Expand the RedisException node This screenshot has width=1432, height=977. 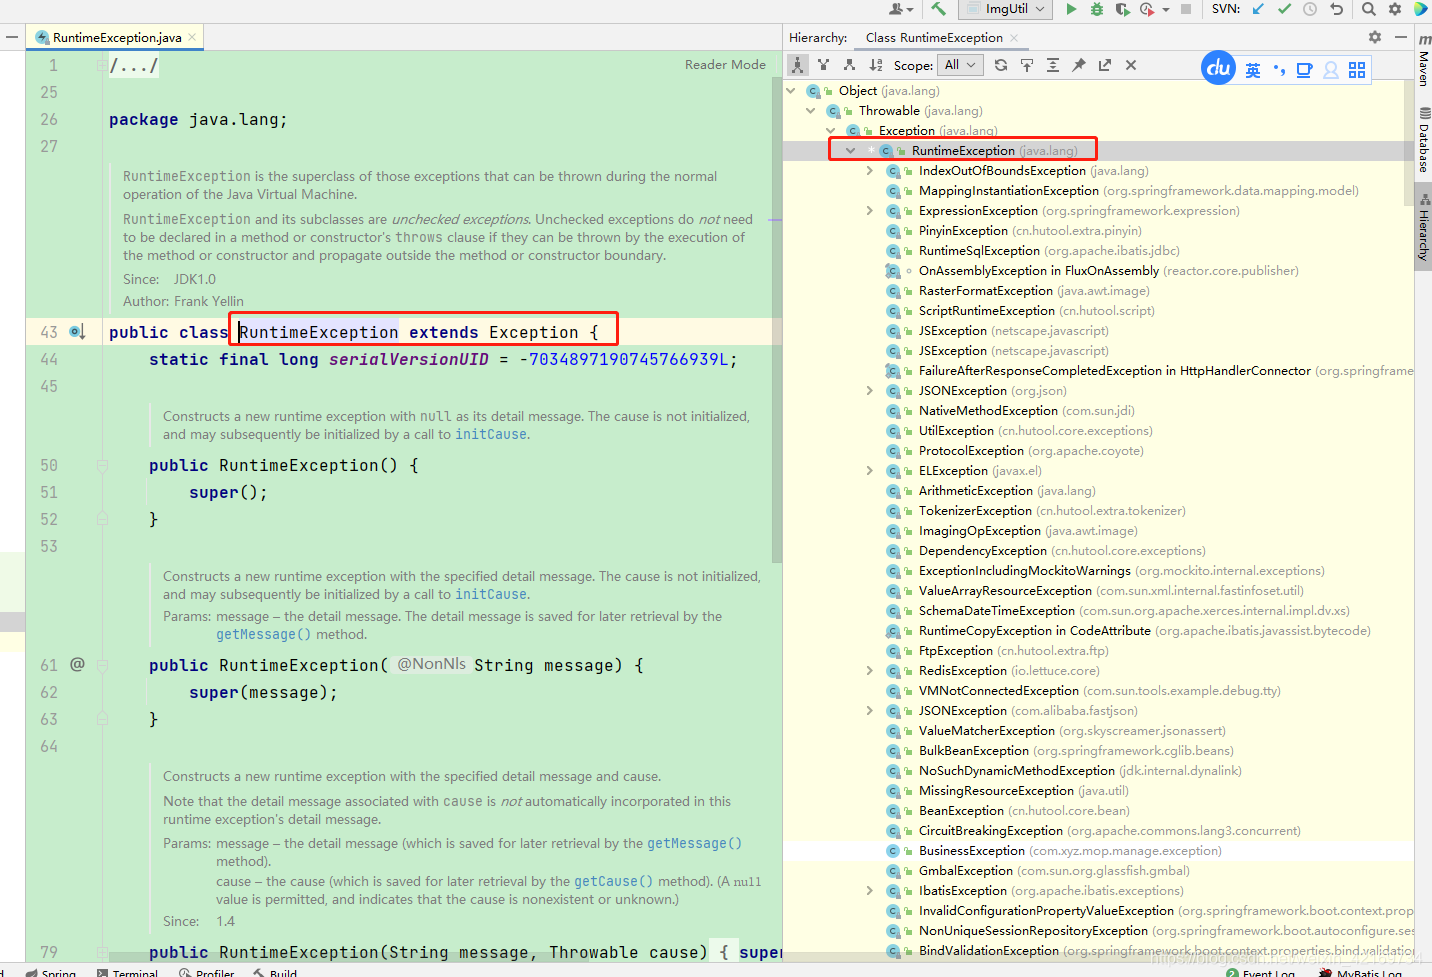pos(869,670)
